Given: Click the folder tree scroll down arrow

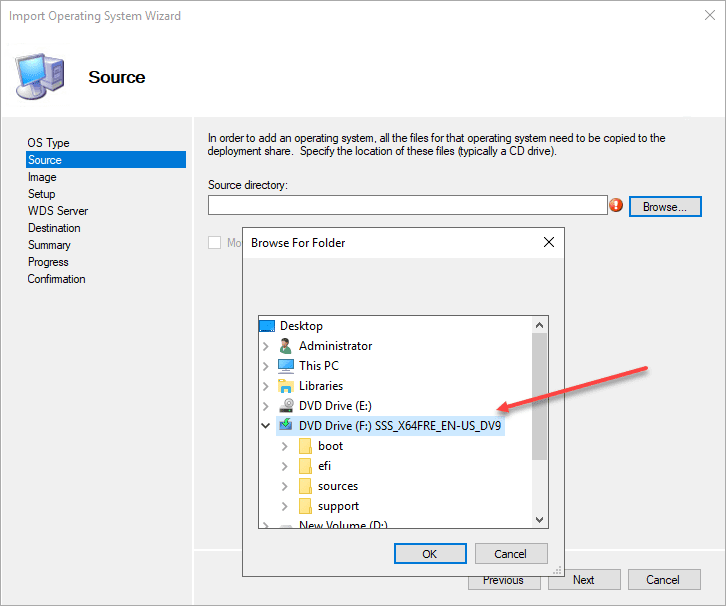Looking at the screenshot, I should (539, 519).
